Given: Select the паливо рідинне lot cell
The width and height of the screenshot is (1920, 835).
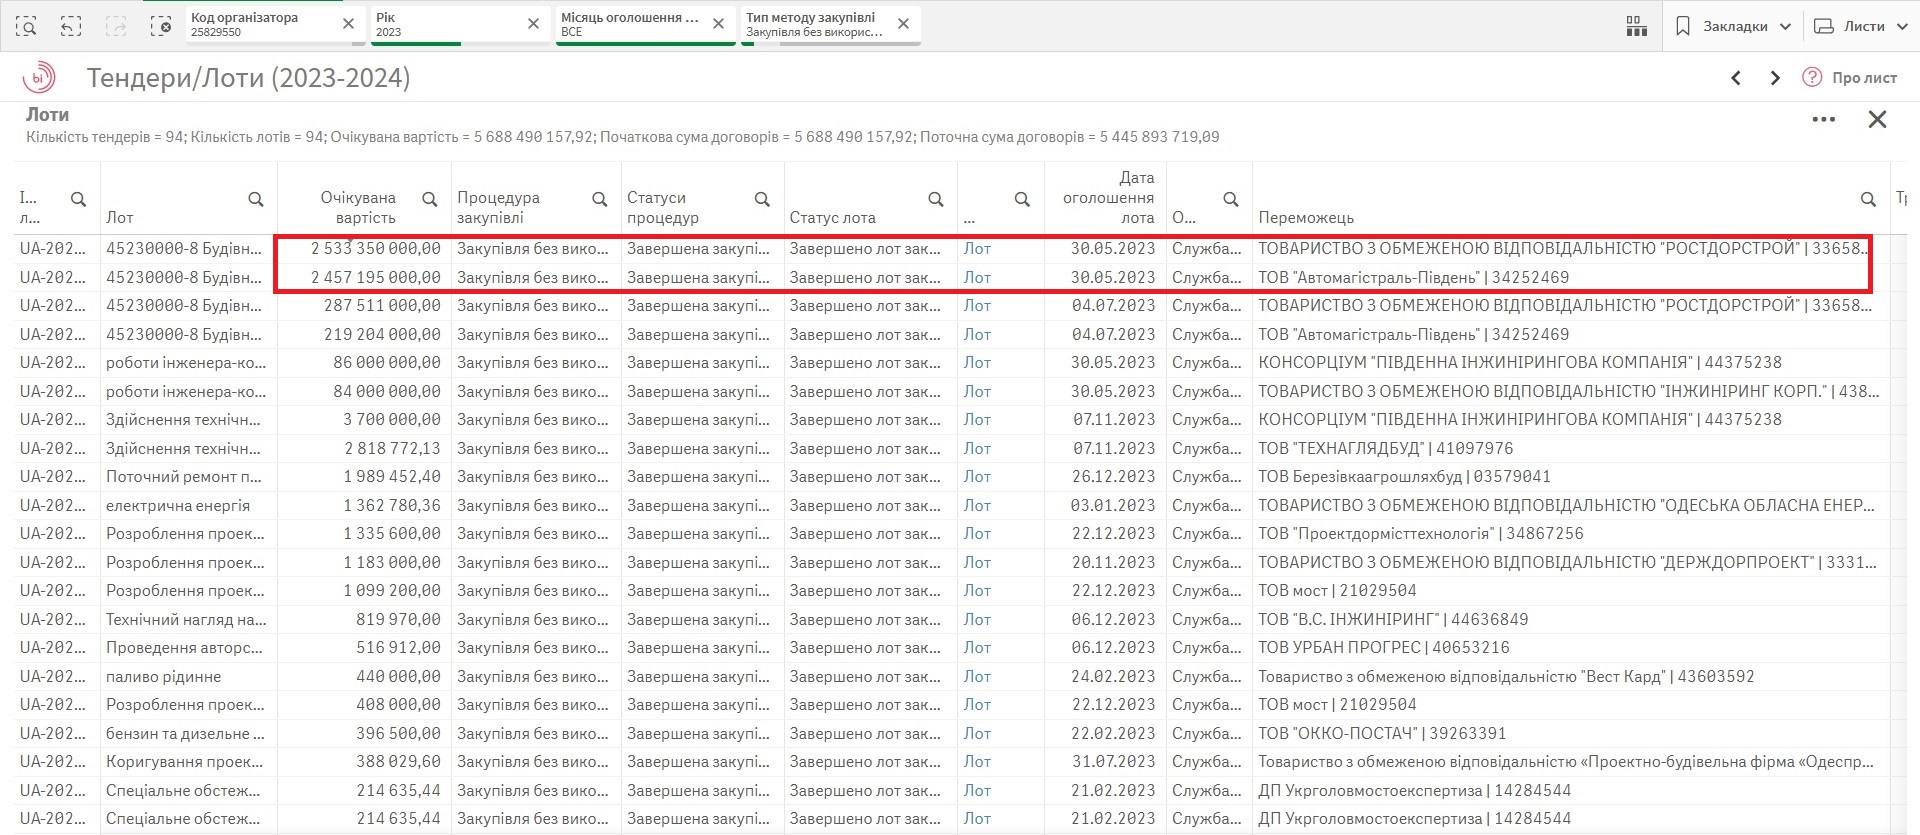Looking at the screenshot, I should point(188,677).
